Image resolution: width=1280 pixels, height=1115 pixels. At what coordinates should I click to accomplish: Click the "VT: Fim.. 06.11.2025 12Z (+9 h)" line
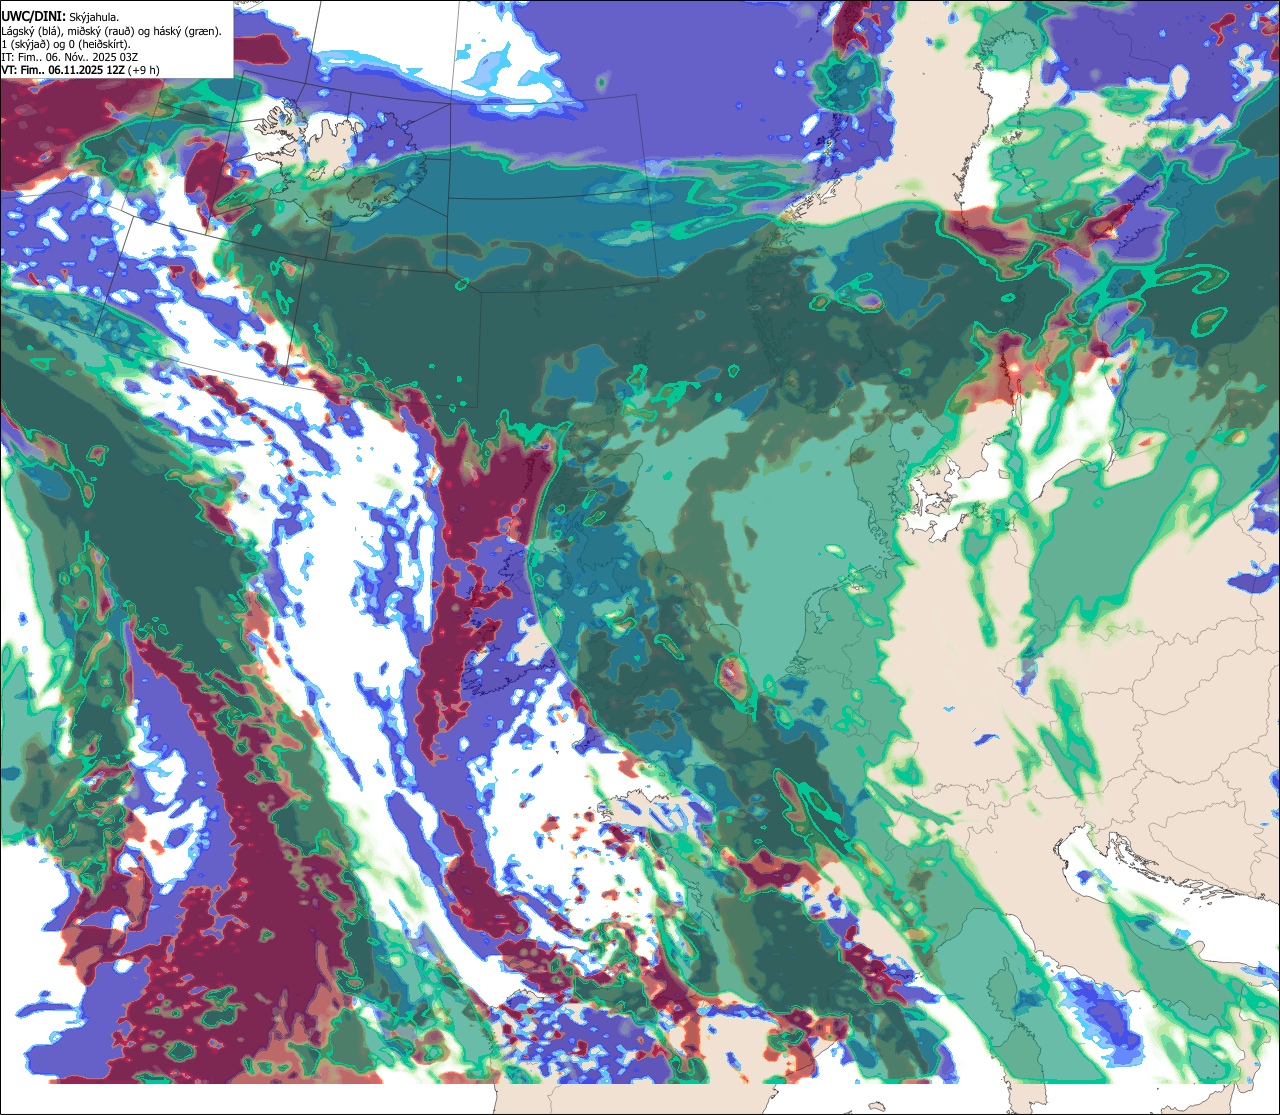point(80,69)
